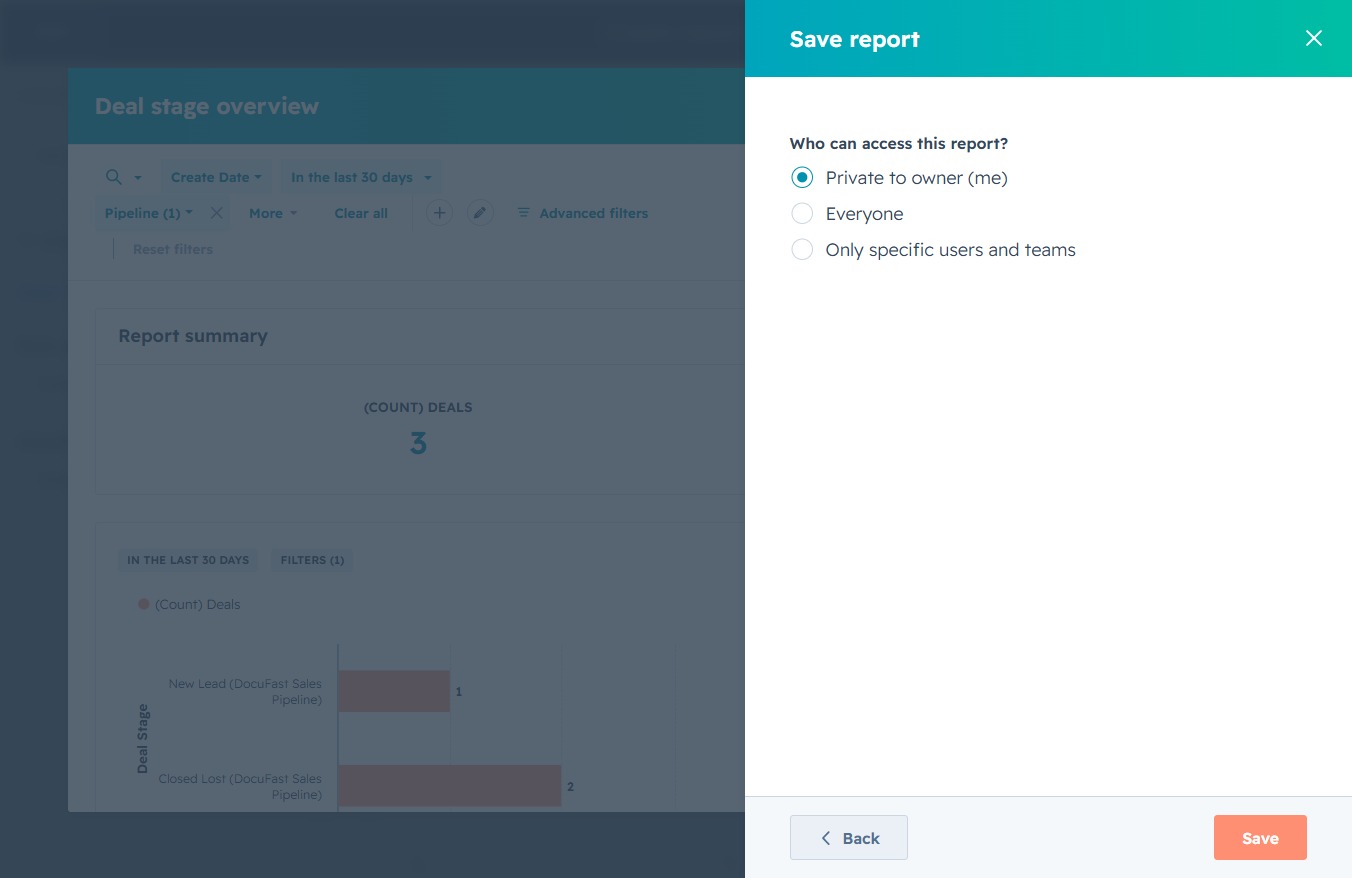Image resolution: width=1352 pixels, height=878 pixels.
Task: Click the edit pencil icon
Action: (480, 213)
